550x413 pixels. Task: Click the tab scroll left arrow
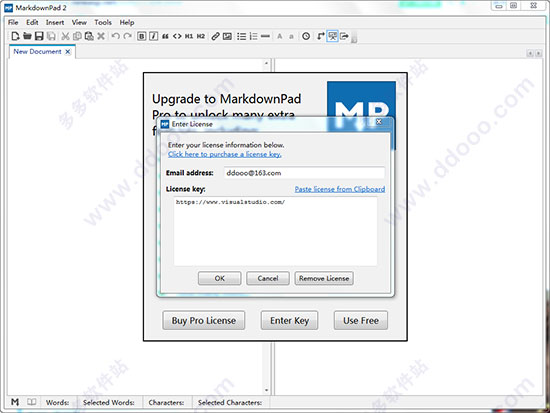(x=530, y=53)
